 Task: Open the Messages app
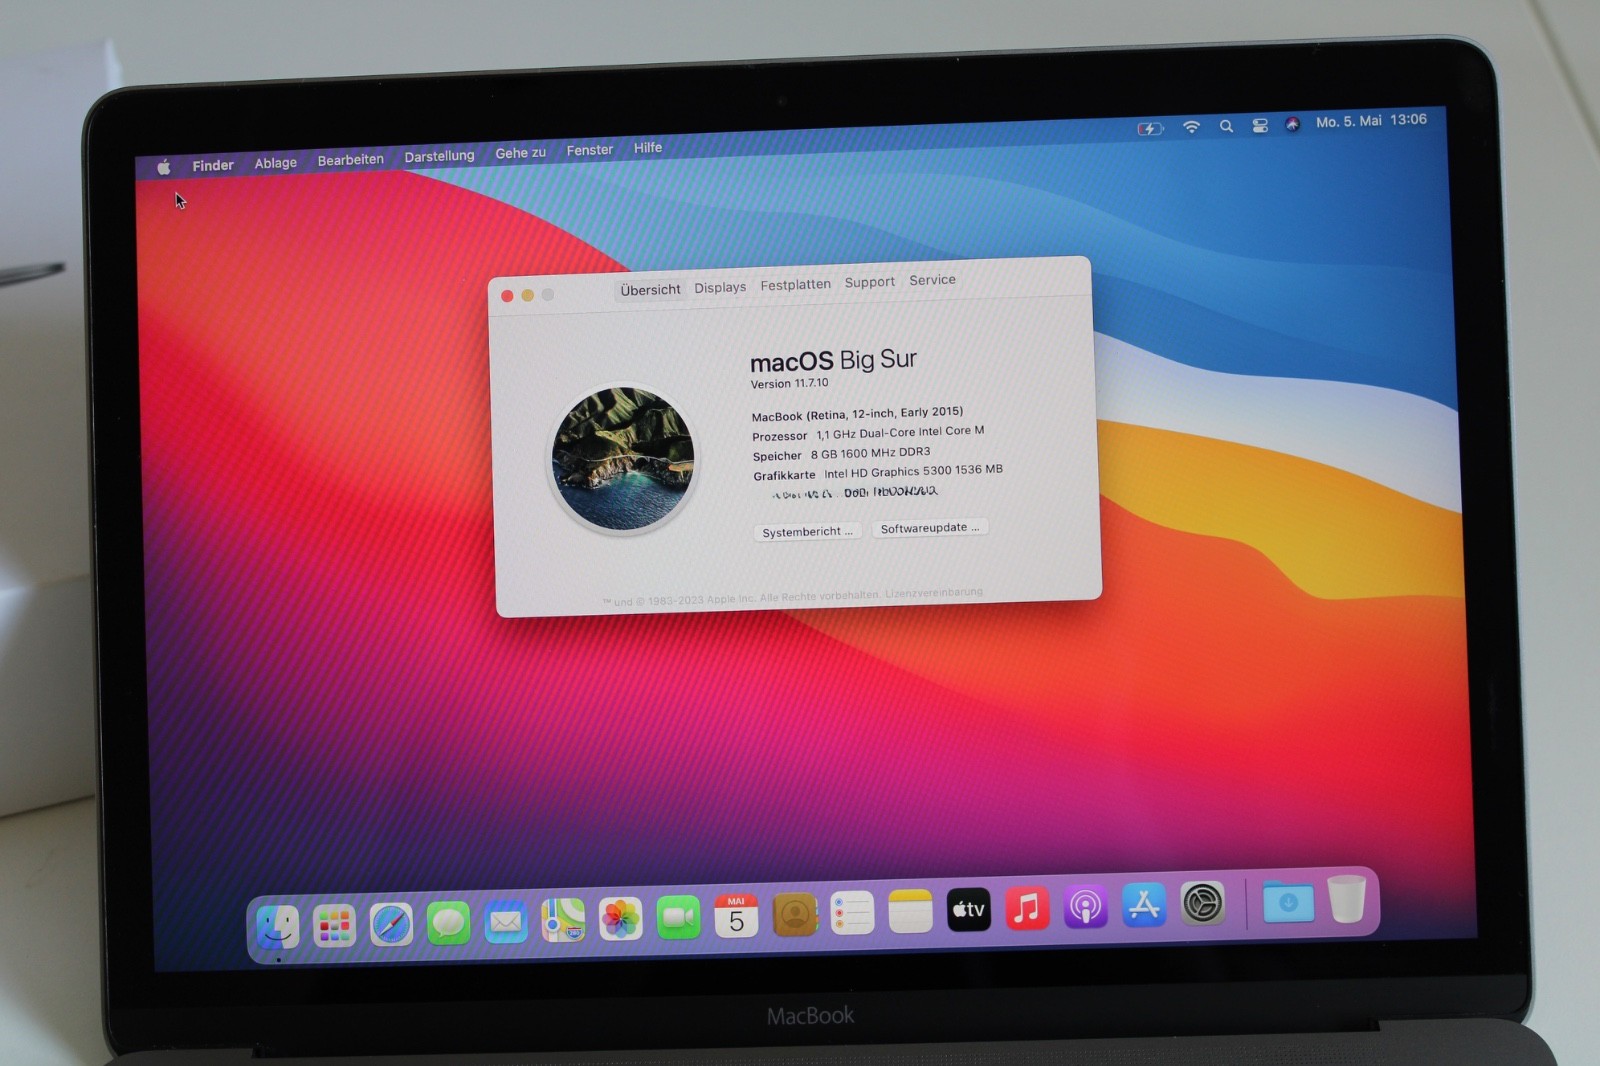click(448, 922)
